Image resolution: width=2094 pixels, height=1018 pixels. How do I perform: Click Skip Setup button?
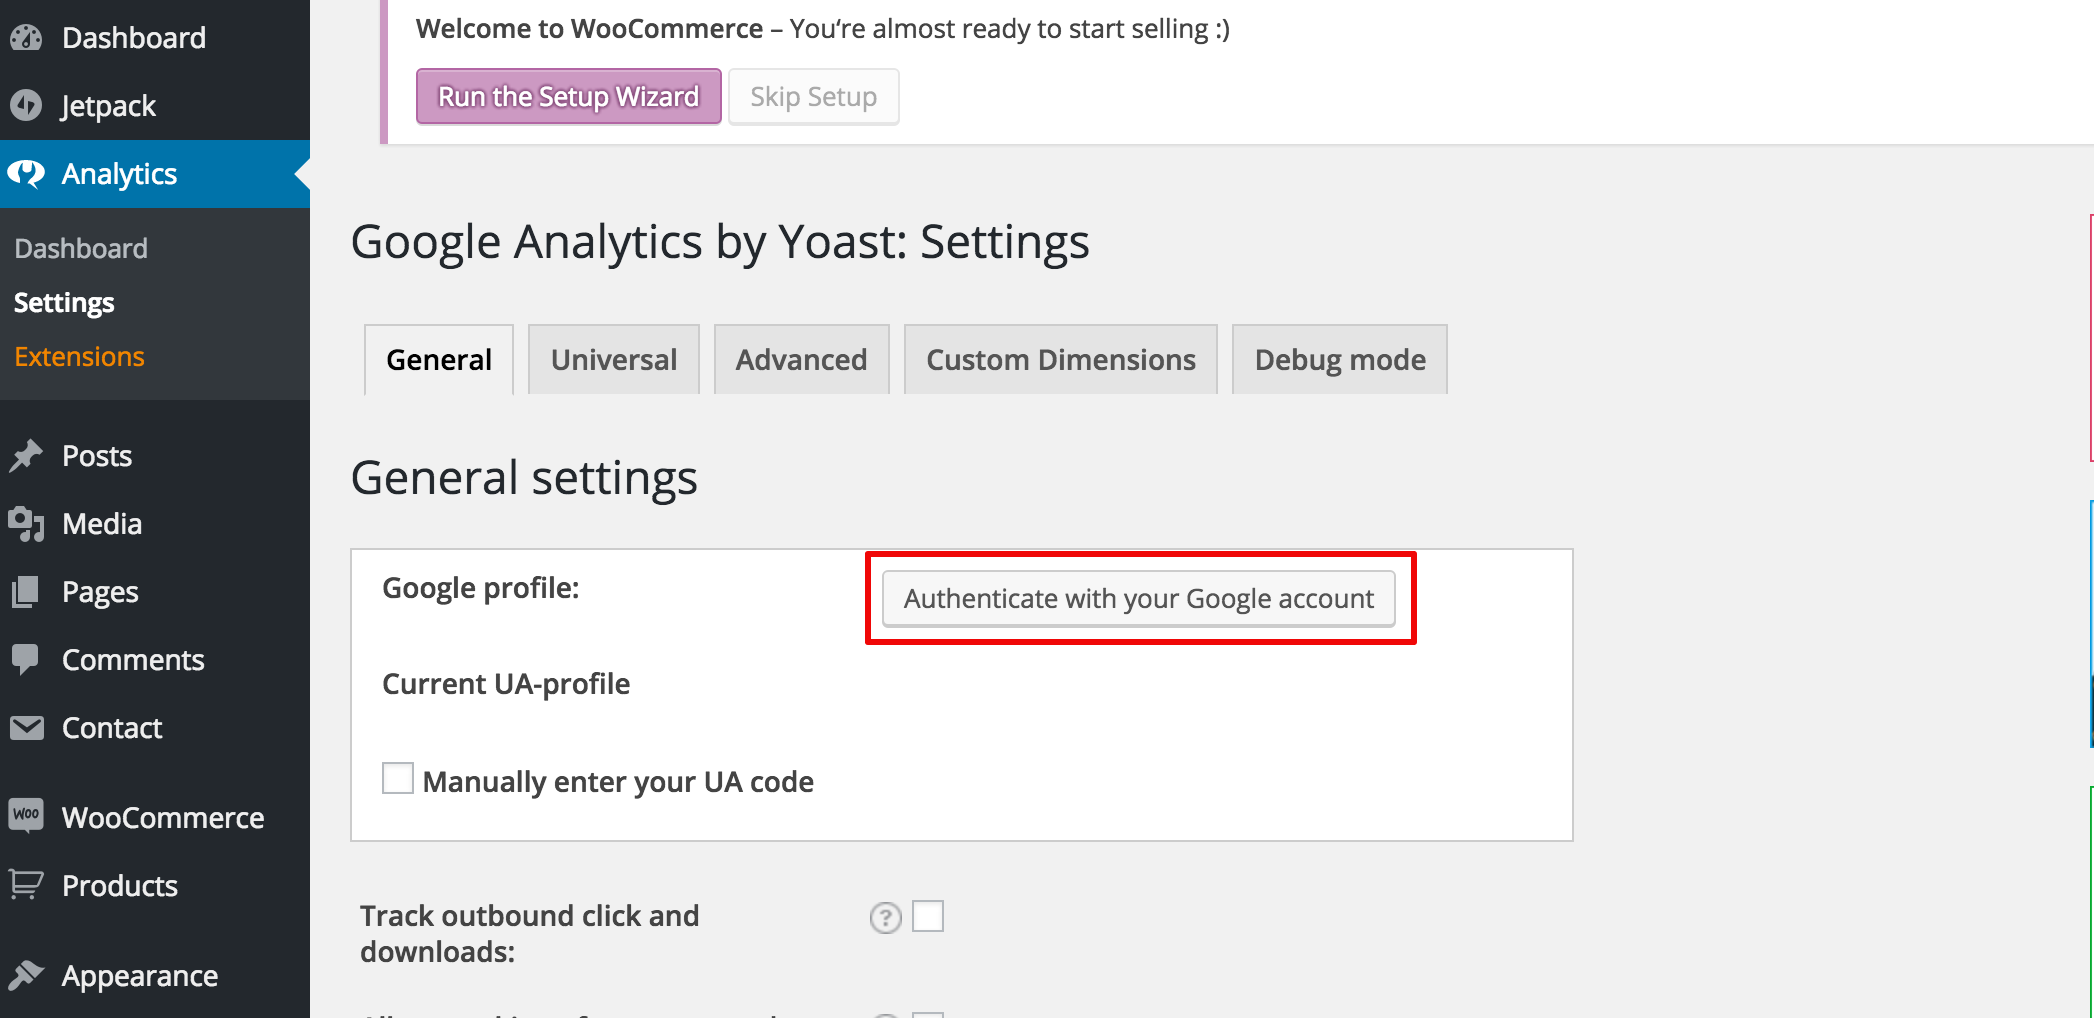[814, 96]
